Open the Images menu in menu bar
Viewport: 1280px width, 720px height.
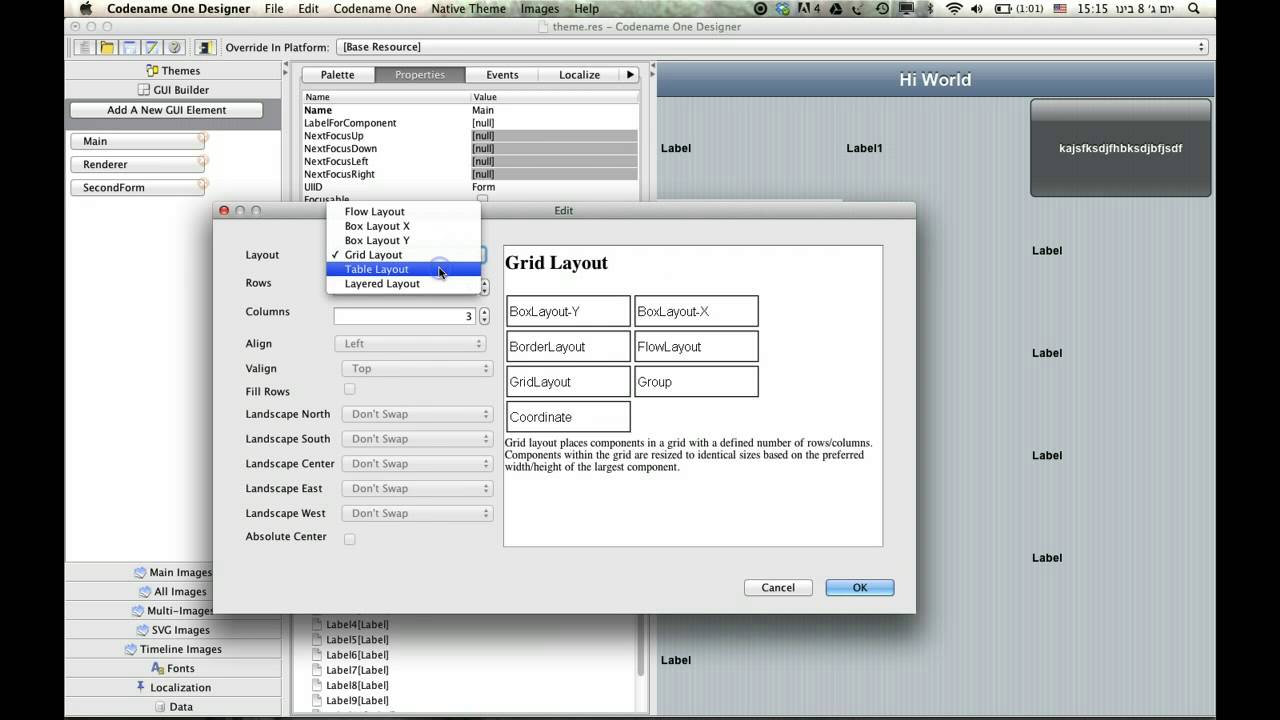pyautogui.click(x=540, y=9)
